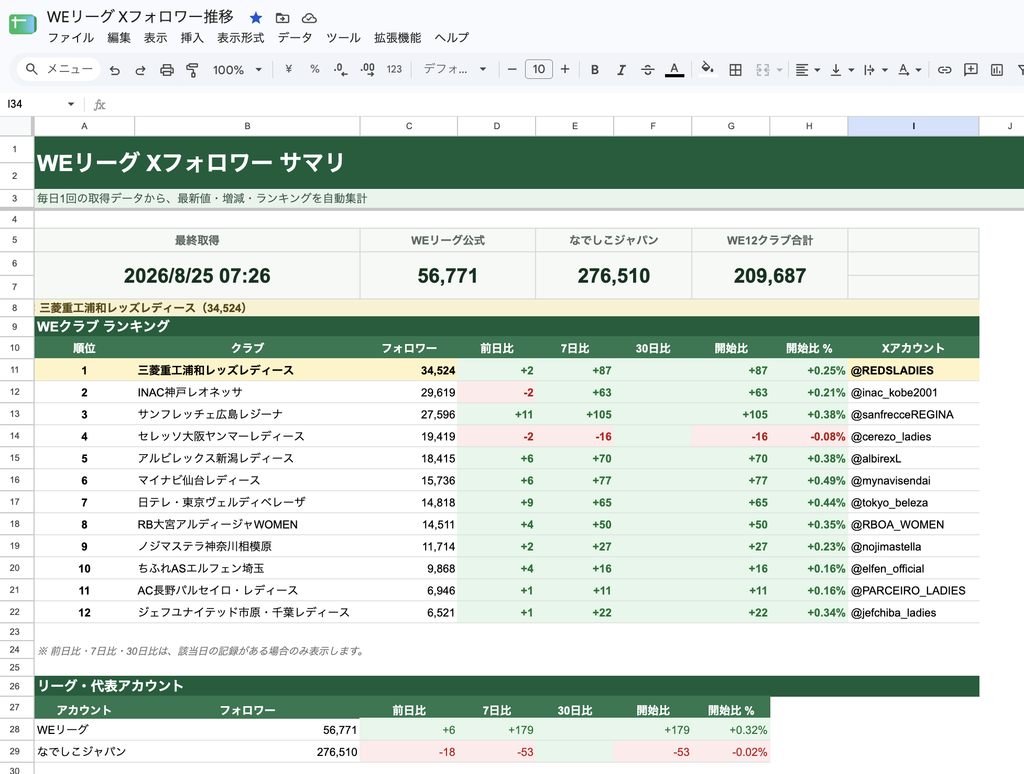Decrease the font size with minus
Image resolution: width=1024 pixels, height=774 pixels.
pyautogui.click(x=512, y=69)
